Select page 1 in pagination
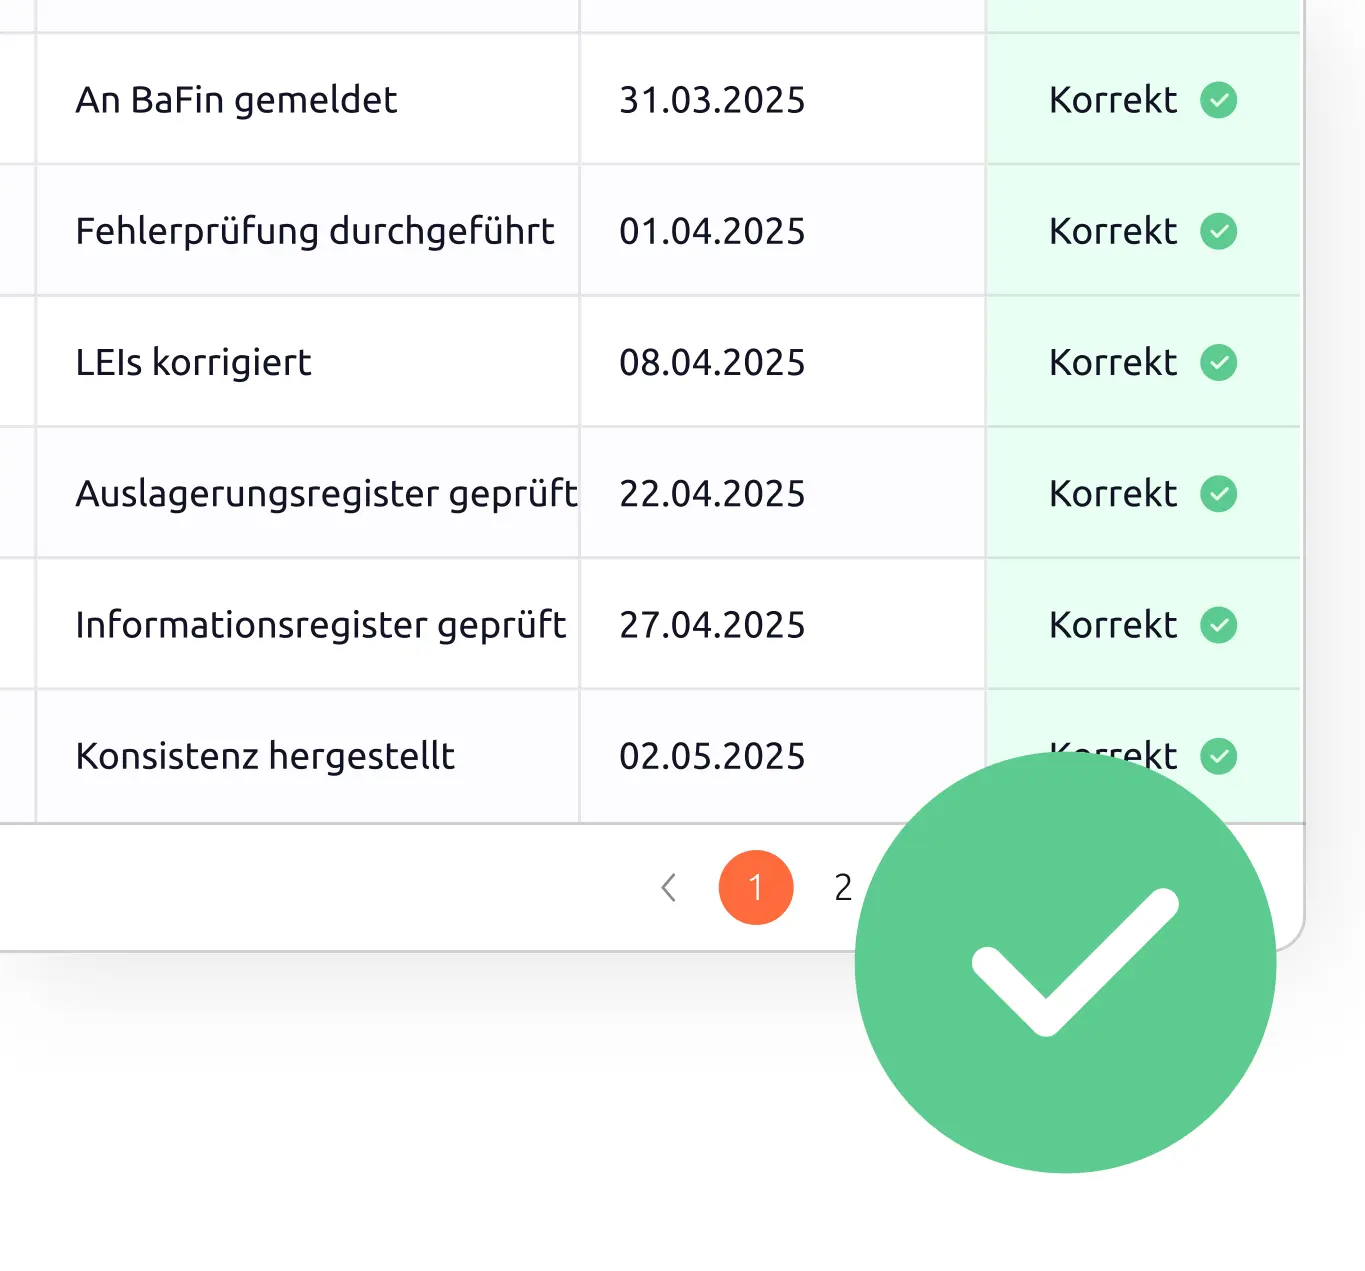Image resolution: width=1365 pixels, height=1271 pixels. pos(756,887)
